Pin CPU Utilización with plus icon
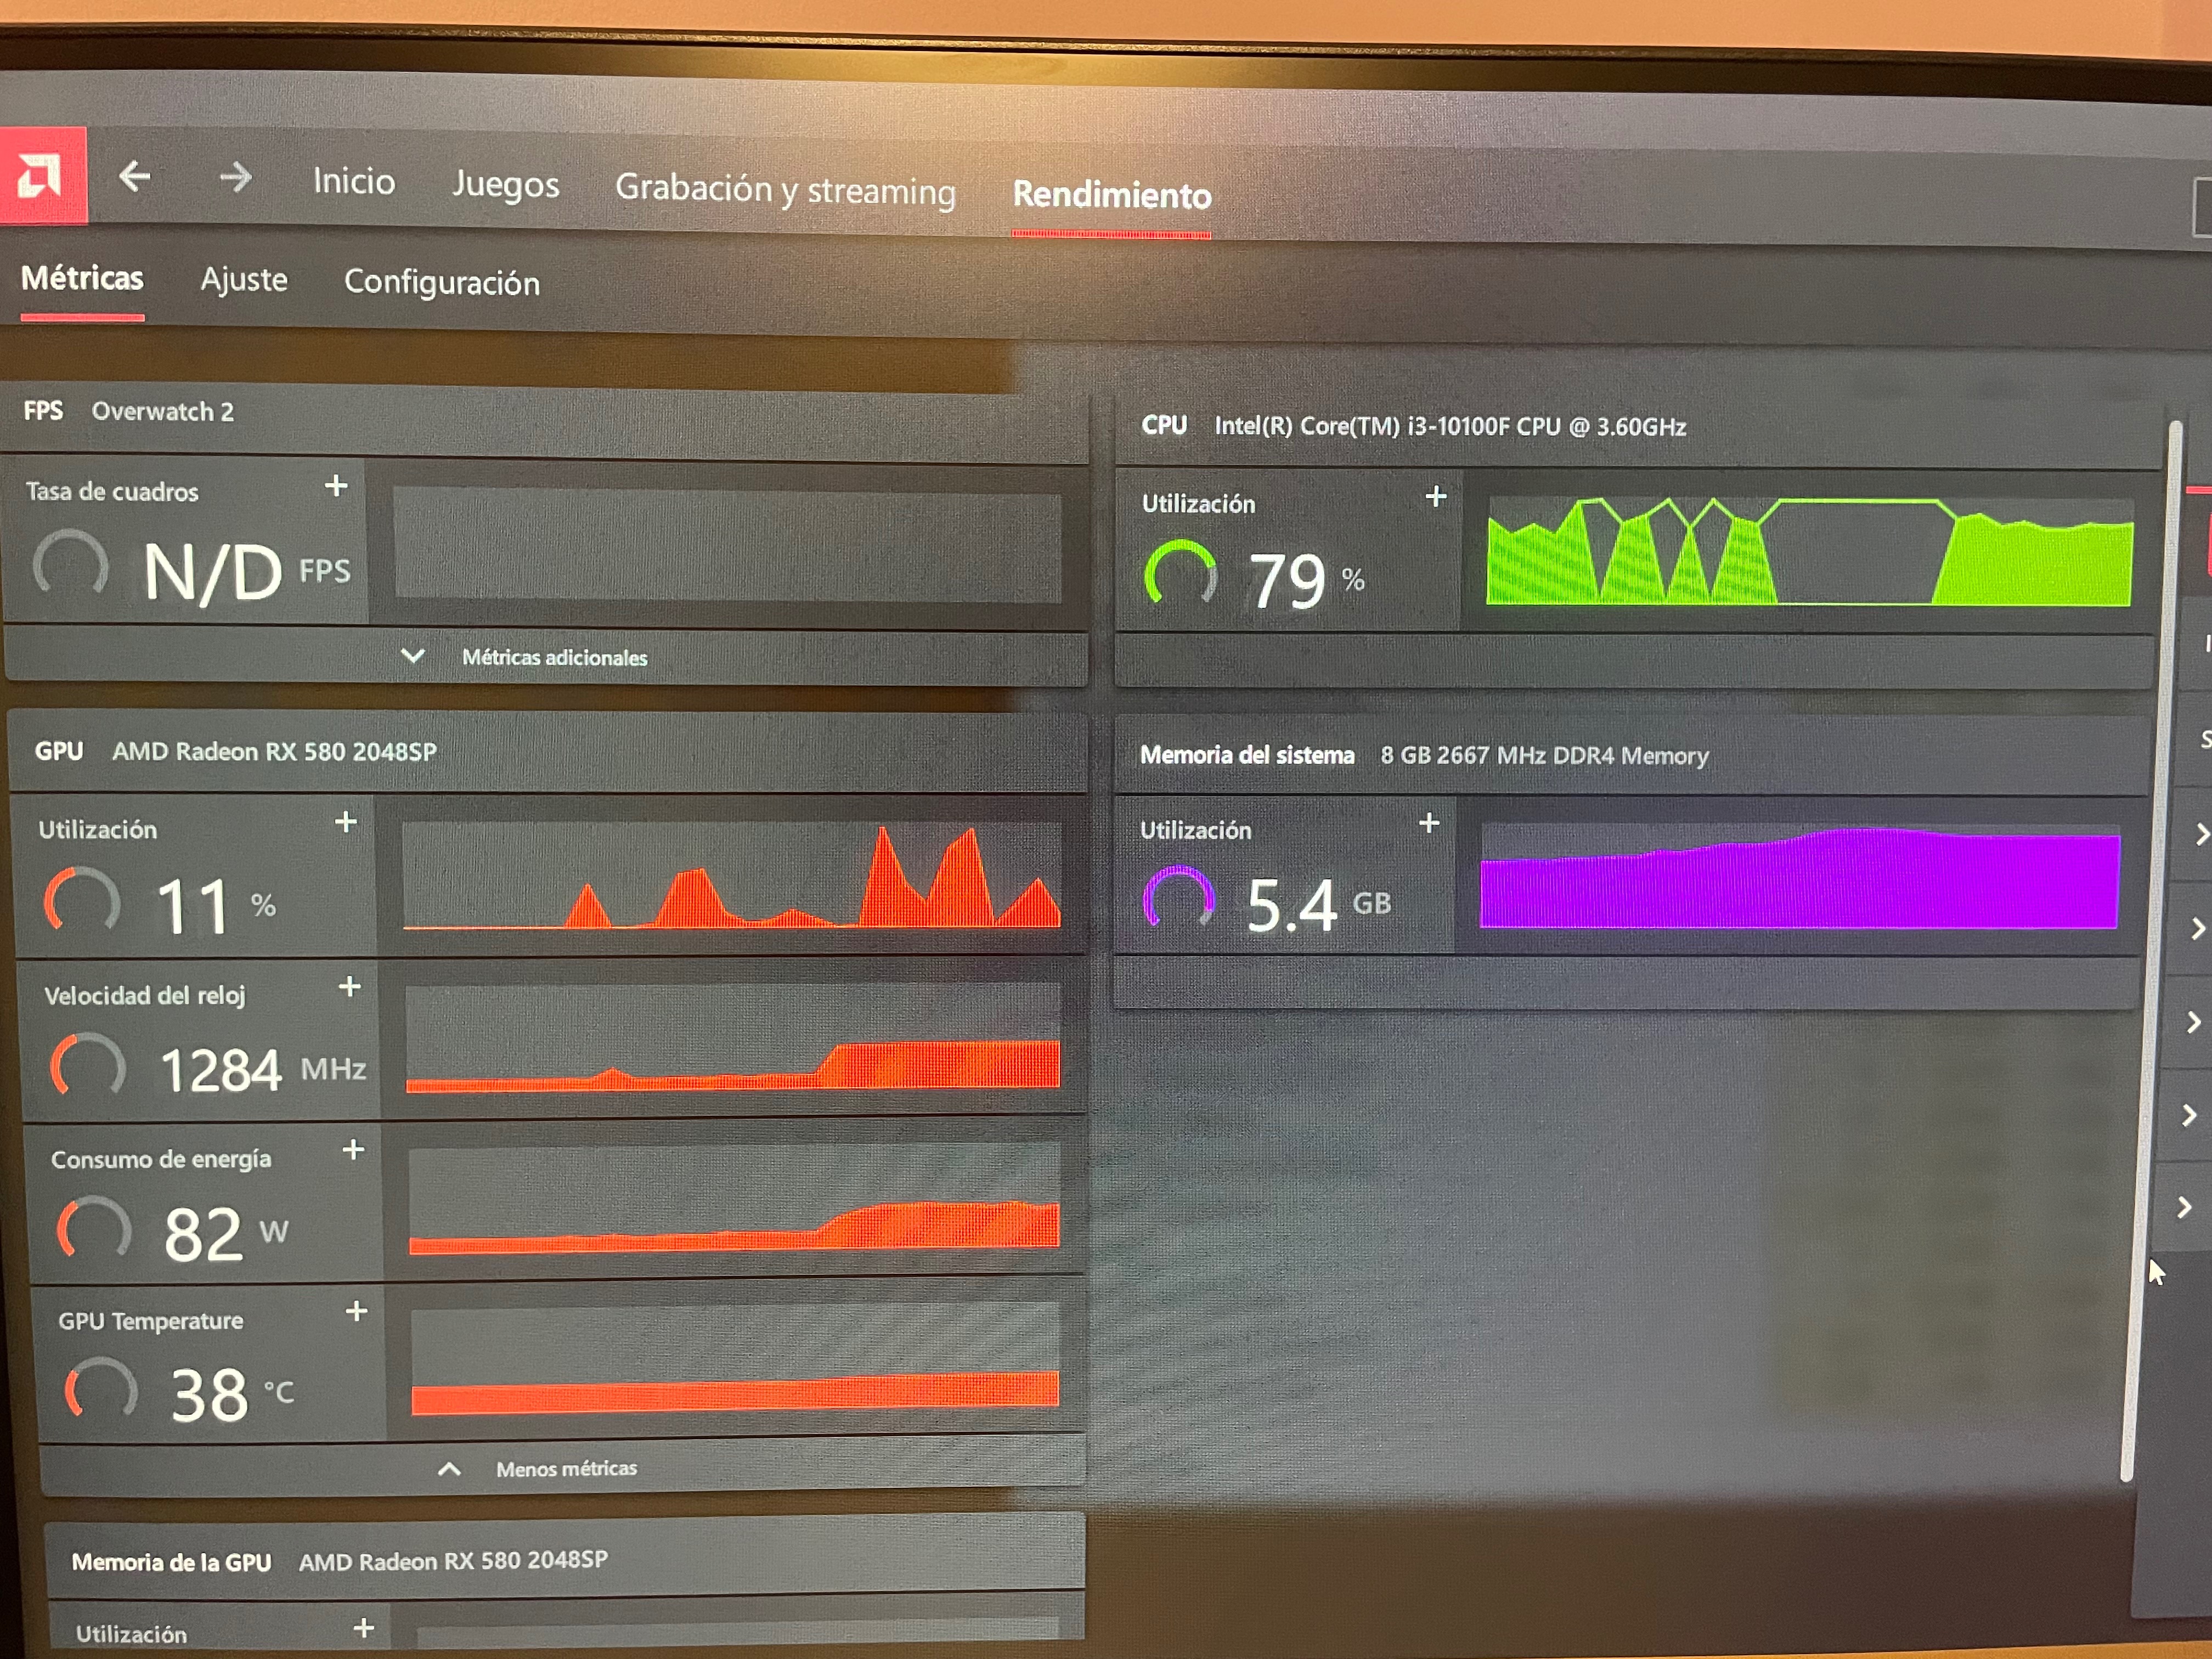This screenshot has width=2212, height=1659. 1436,496
